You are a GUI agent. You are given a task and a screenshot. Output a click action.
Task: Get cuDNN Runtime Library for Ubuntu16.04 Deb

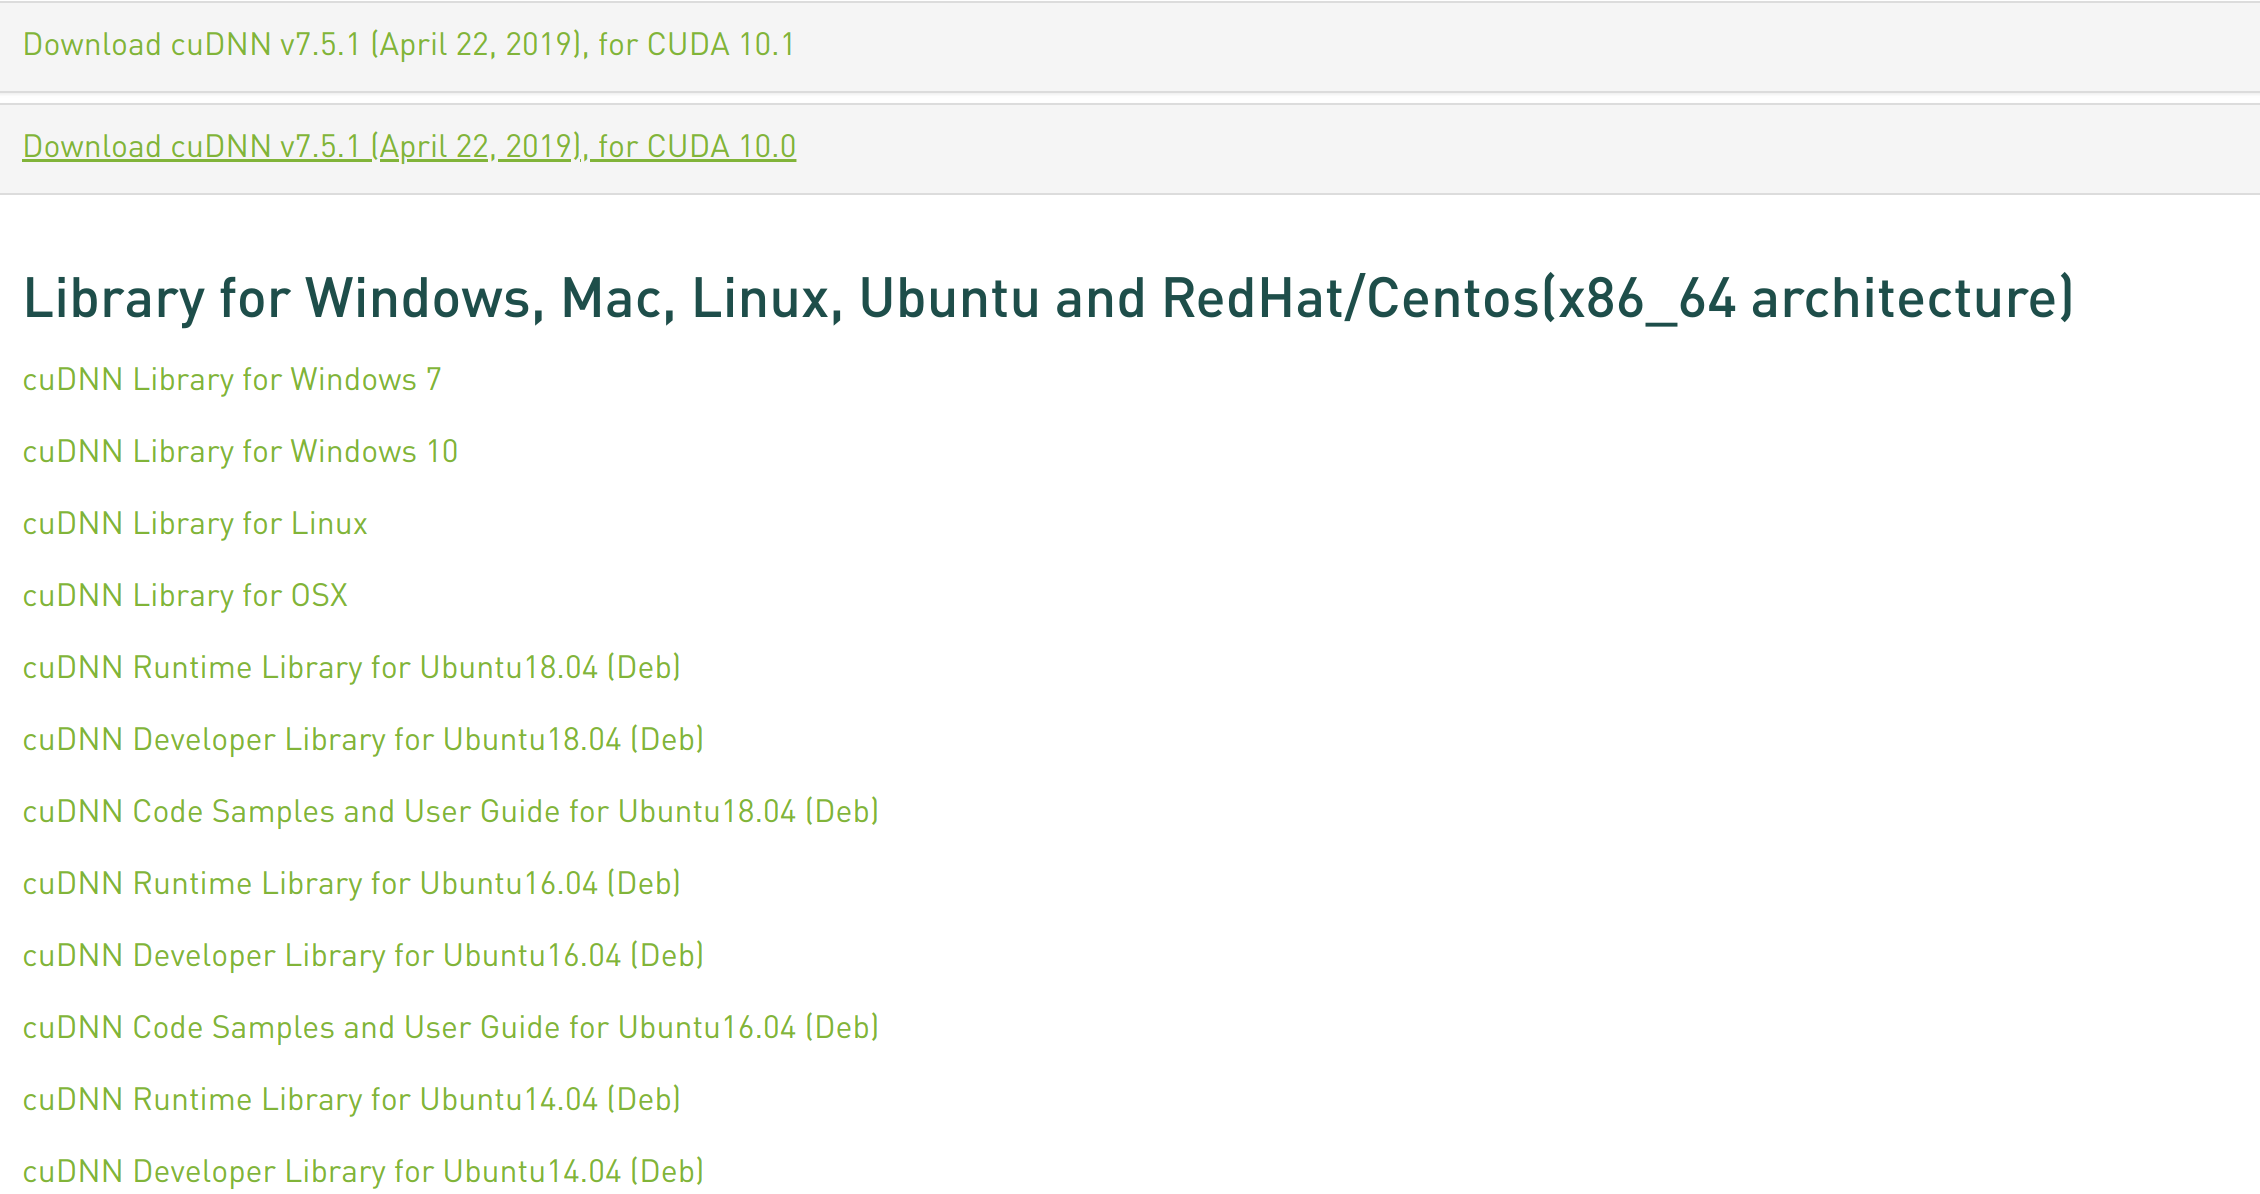pyautogui.click(x=351, y=884)
